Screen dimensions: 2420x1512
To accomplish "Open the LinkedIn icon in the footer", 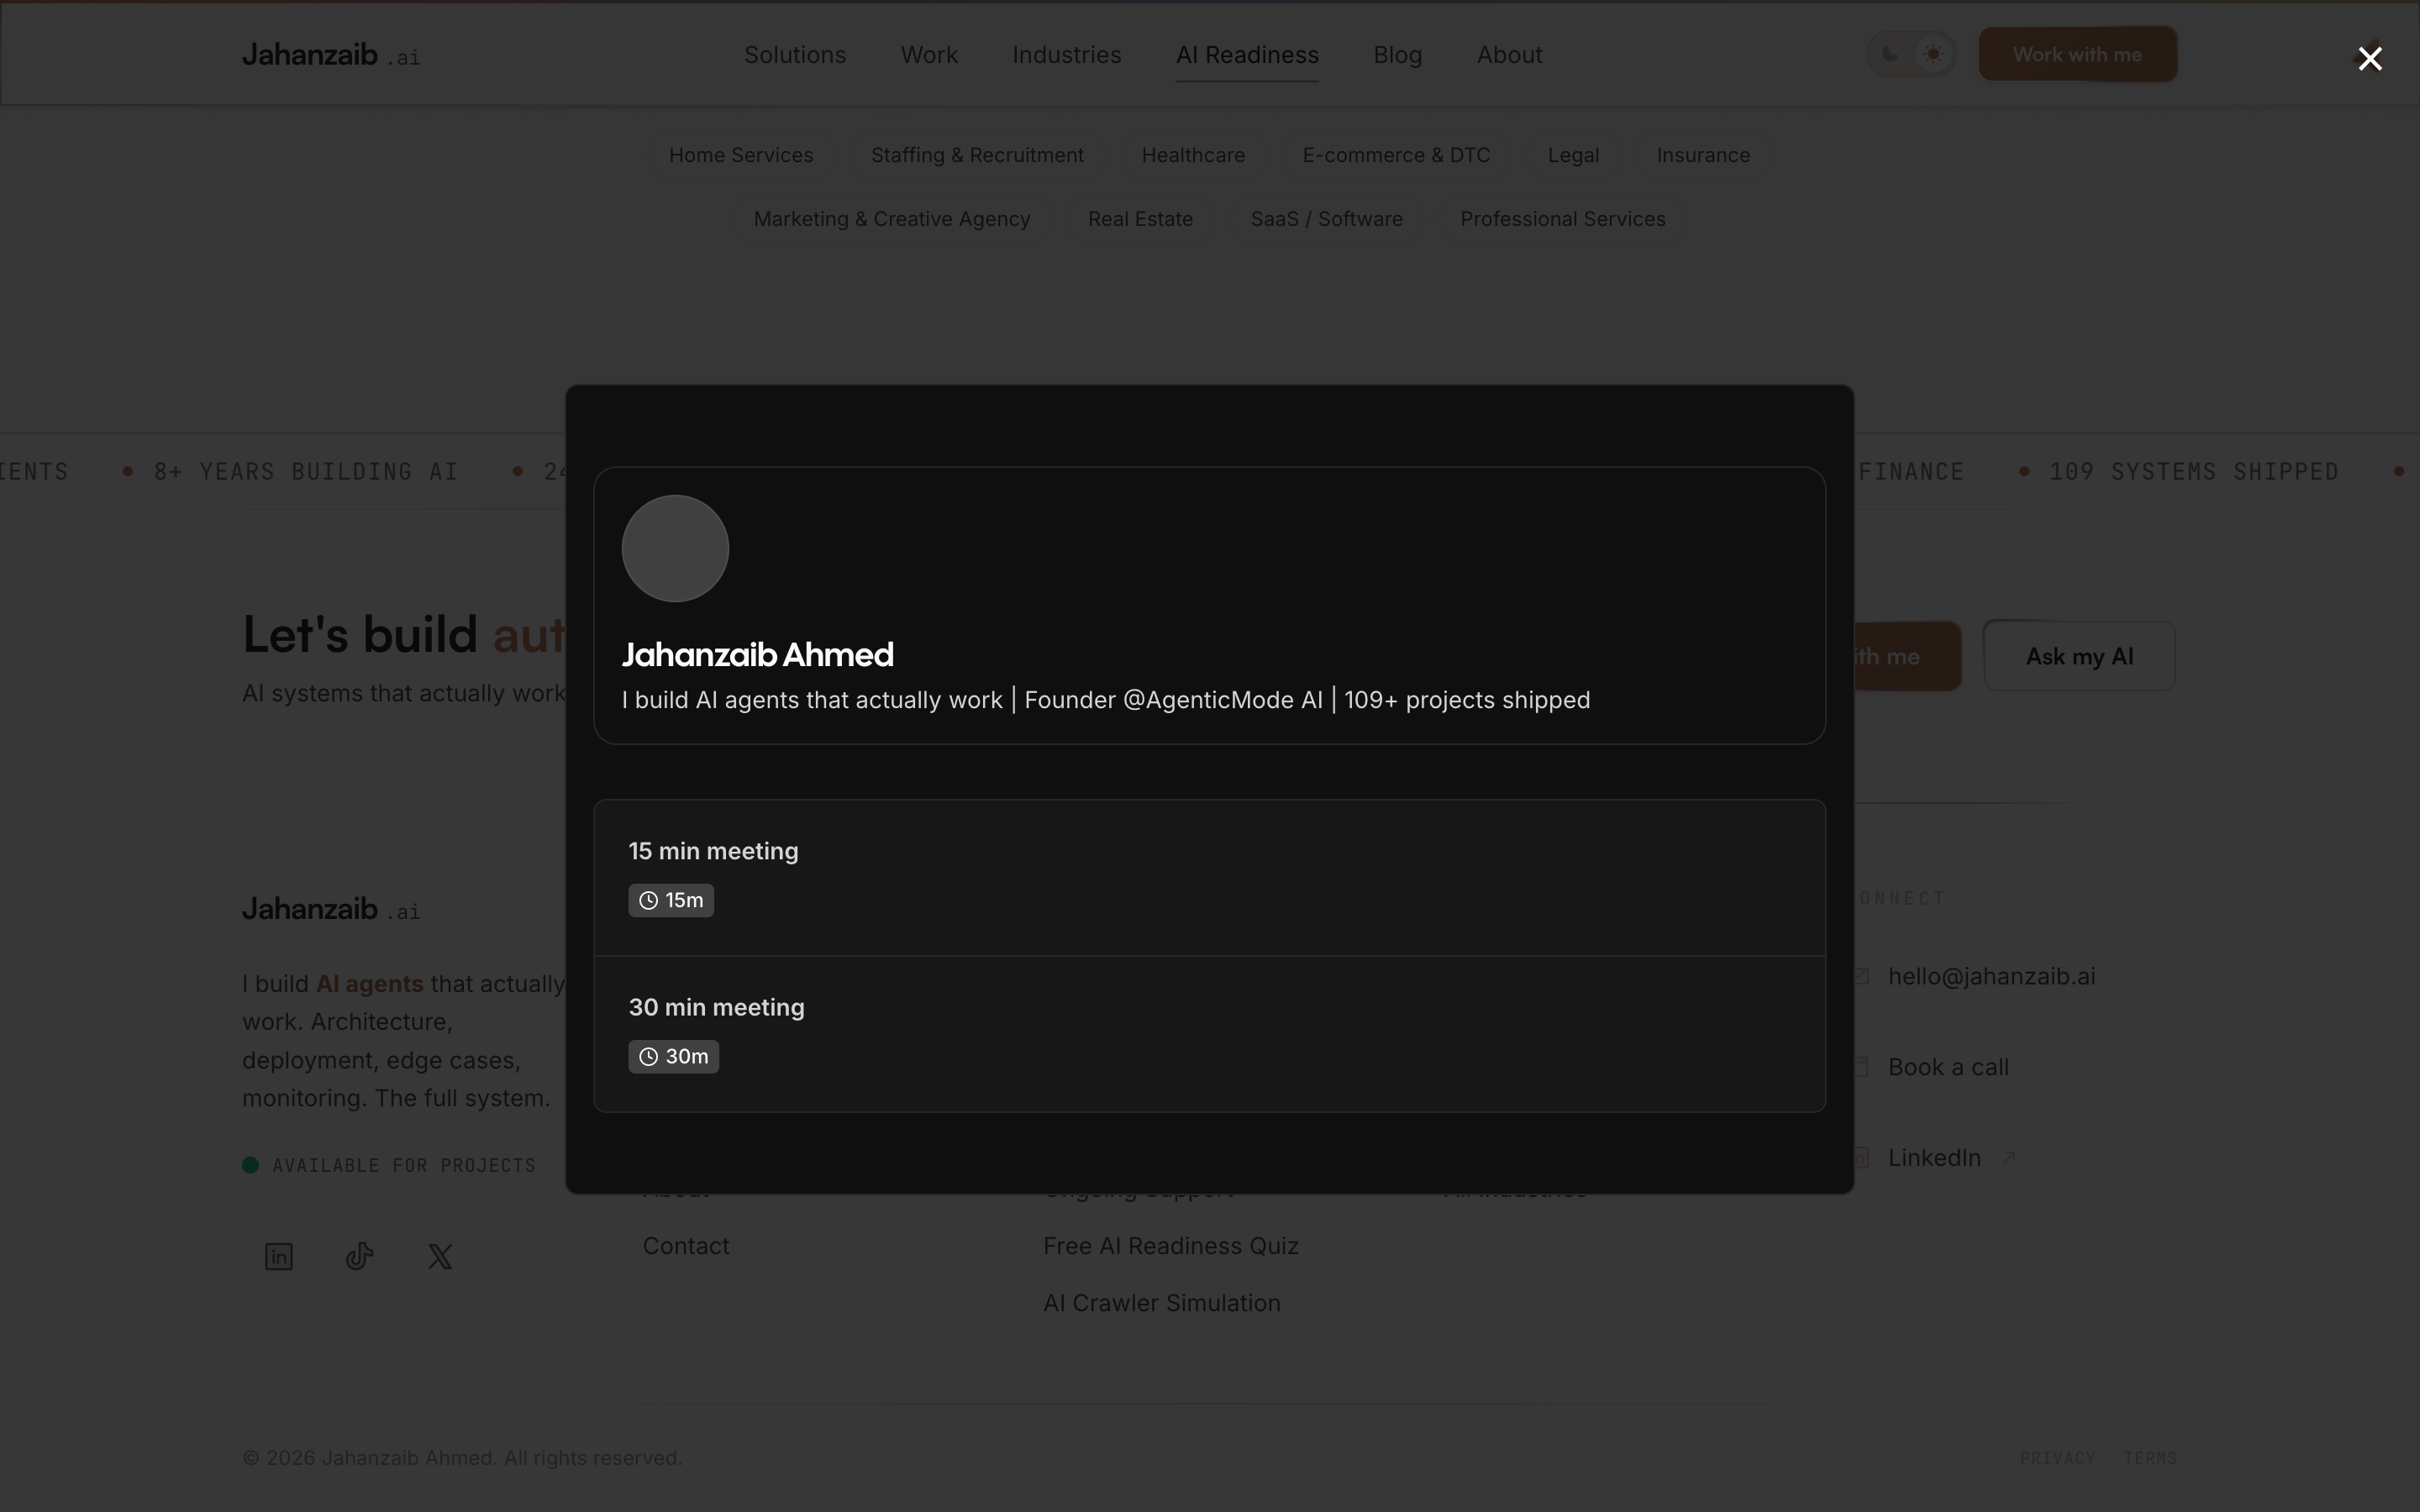I will (x=279, y=1256).
